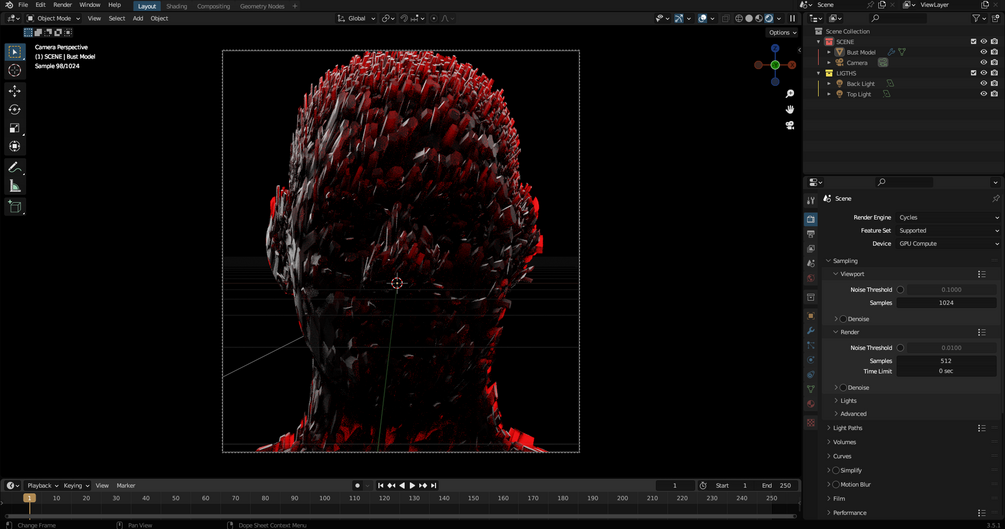Expand the Light Paths panel
Image resolution: width=1005 pixels, height=529 pixels.
847,428
